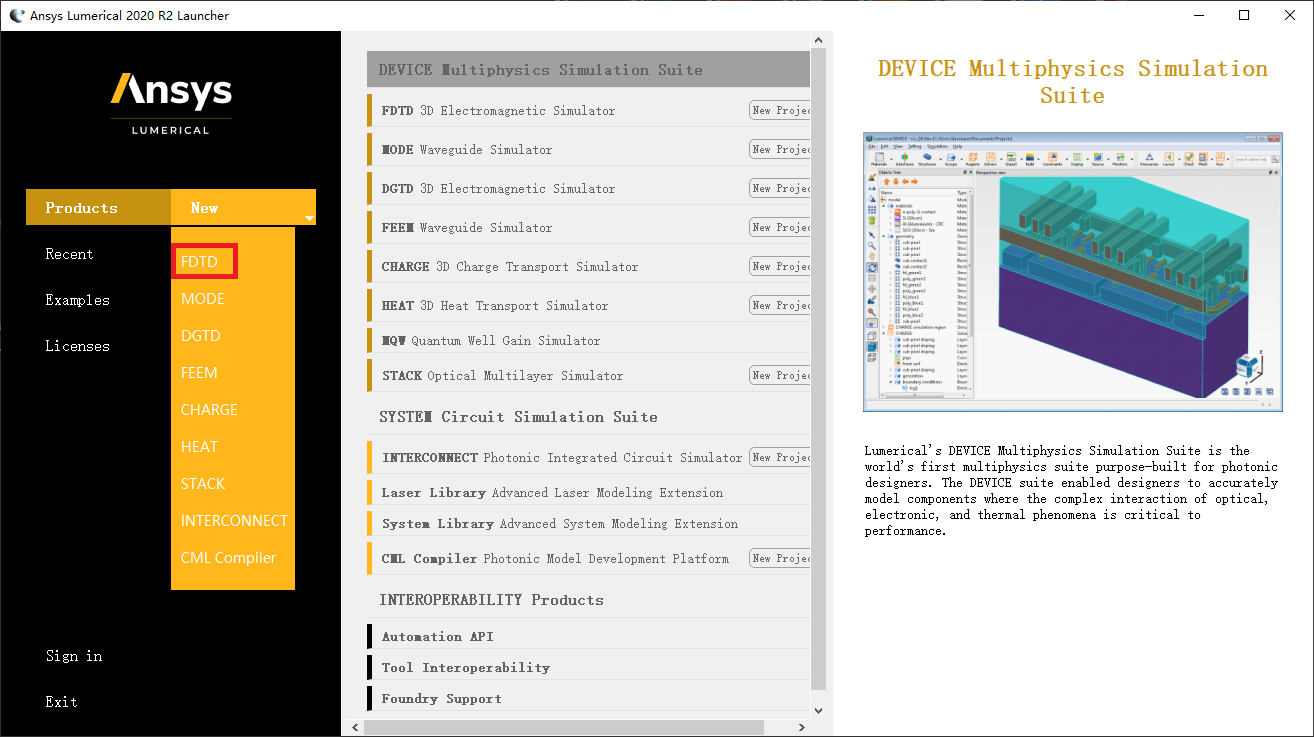Click the Ansys Lumerical logo
This screenshot has width=1314, height=737.
pos(171,101)
